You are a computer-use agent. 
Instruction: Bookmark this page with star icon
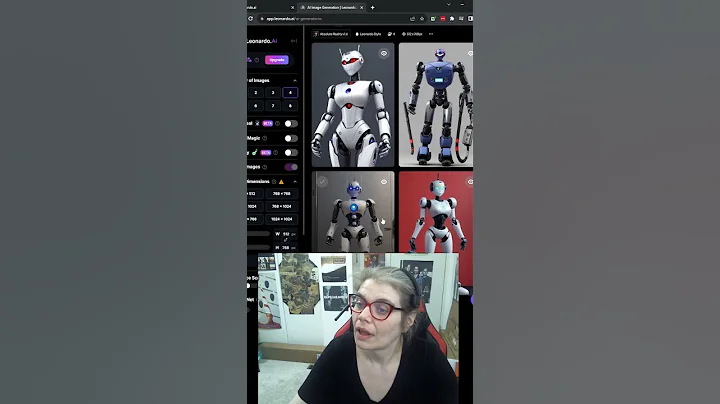coord(422,19)
